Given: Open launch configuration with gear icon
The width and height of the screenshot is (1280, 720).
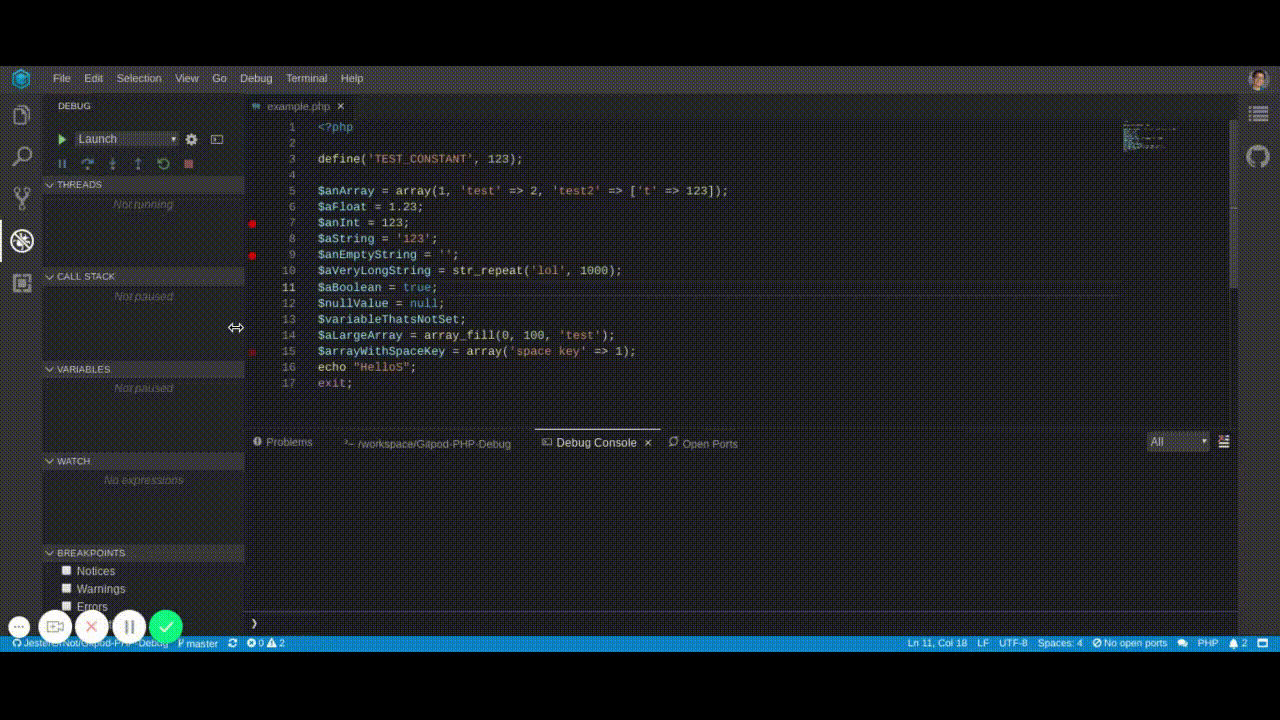Looking at the screenshot, I should [x=192, y=139].
